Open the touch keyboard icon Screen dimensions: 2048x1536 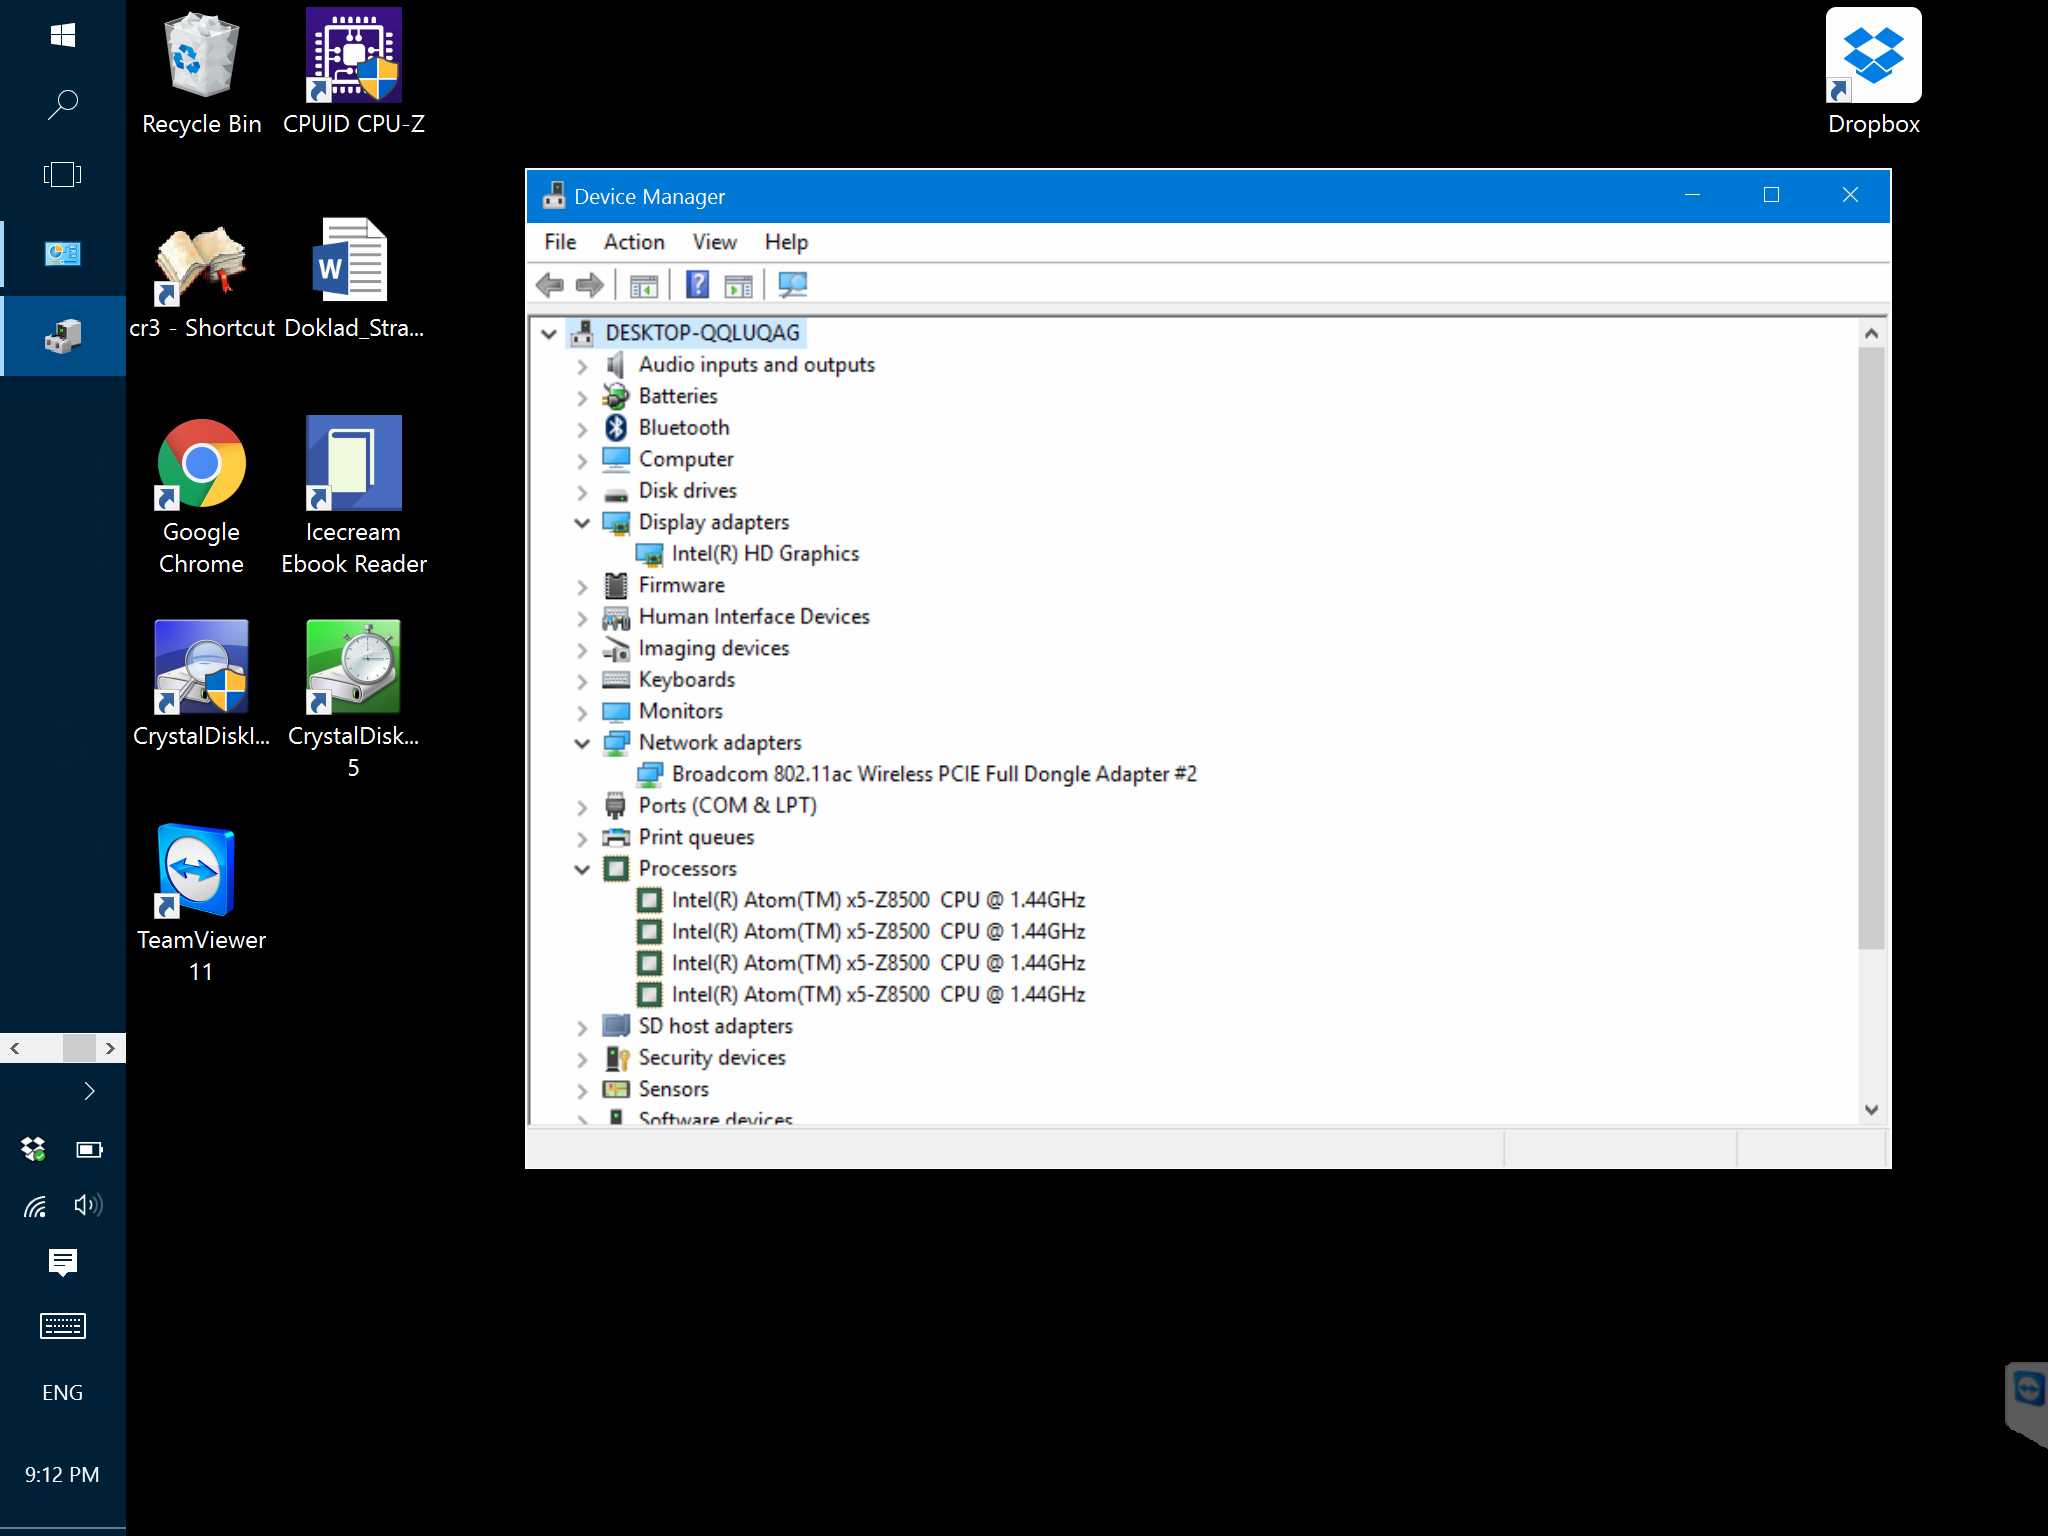coord(63,1326)
